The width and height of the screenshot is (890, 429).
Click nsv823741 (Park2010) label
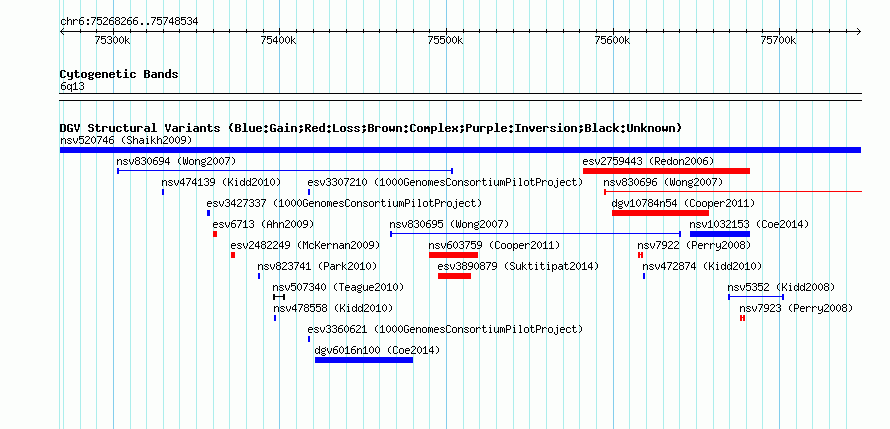(317, 266)
